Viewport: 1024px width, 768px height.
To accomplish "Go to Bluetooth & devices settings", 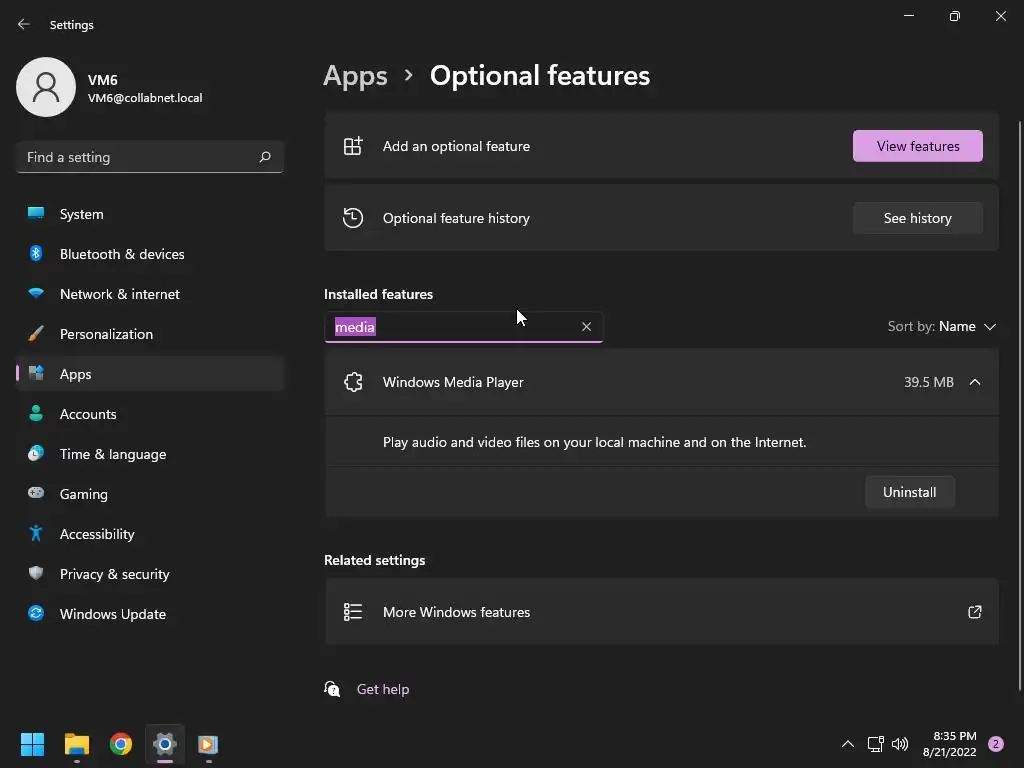I will click(x=122, y=254).
